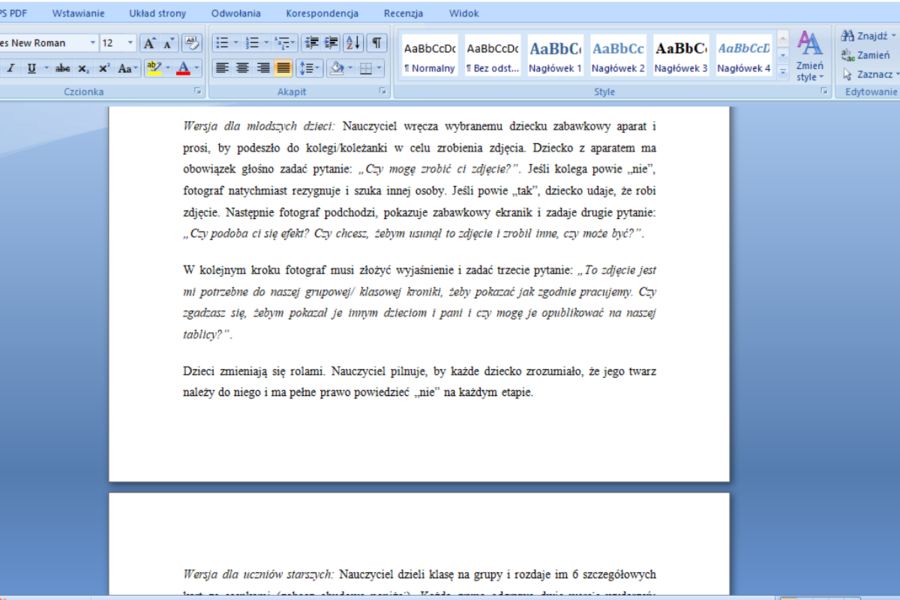Open the Numbering dropdown arrow
The height and width of the screenshot is (600, 900).
(266, 43)
